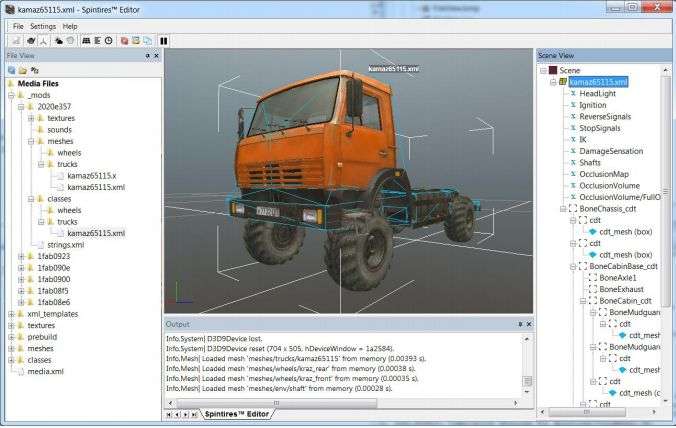Click the folder icon in File View toolbar

[23, 70]
